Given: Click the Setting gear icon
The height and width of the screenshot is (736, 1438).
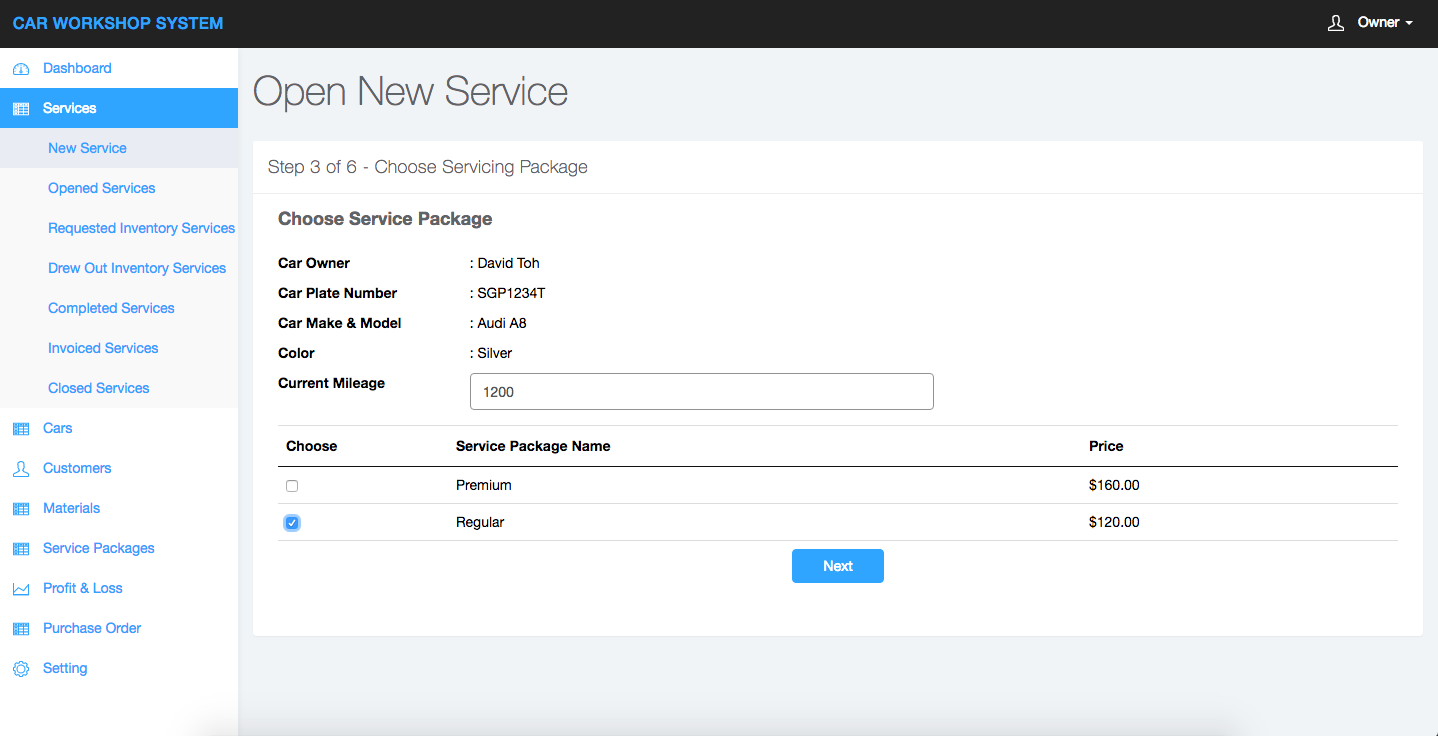Looking at the screenshot, I should coord(21,669).
